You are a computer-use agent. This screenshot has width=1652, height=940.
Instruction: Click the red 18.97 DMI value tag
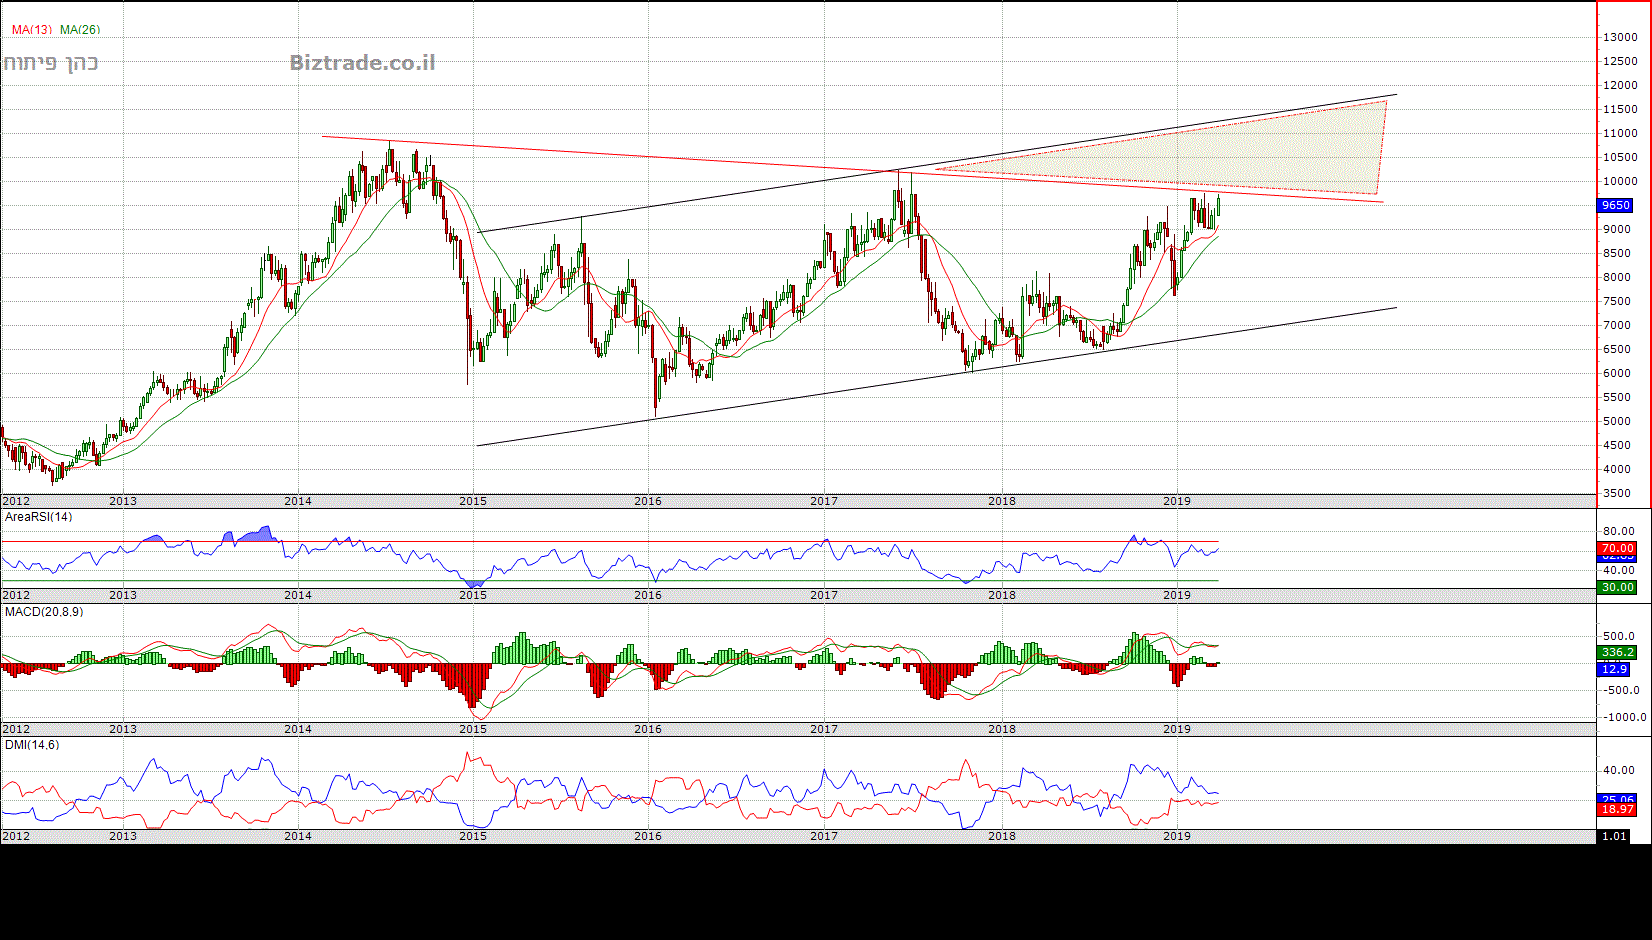(1617, 809)
